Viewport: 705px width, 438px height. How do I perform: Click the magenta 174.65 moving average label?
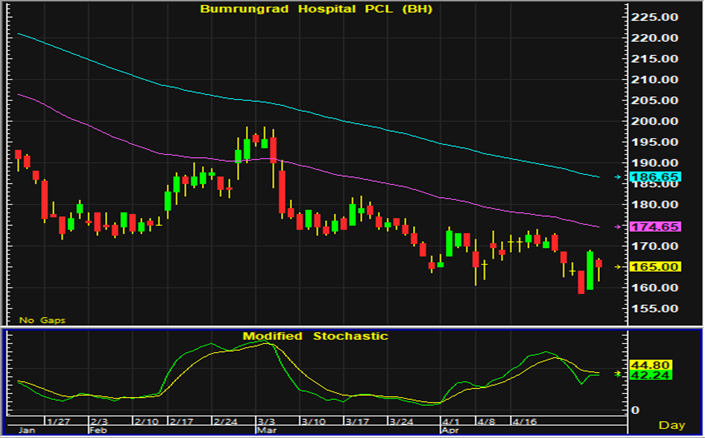656,227
